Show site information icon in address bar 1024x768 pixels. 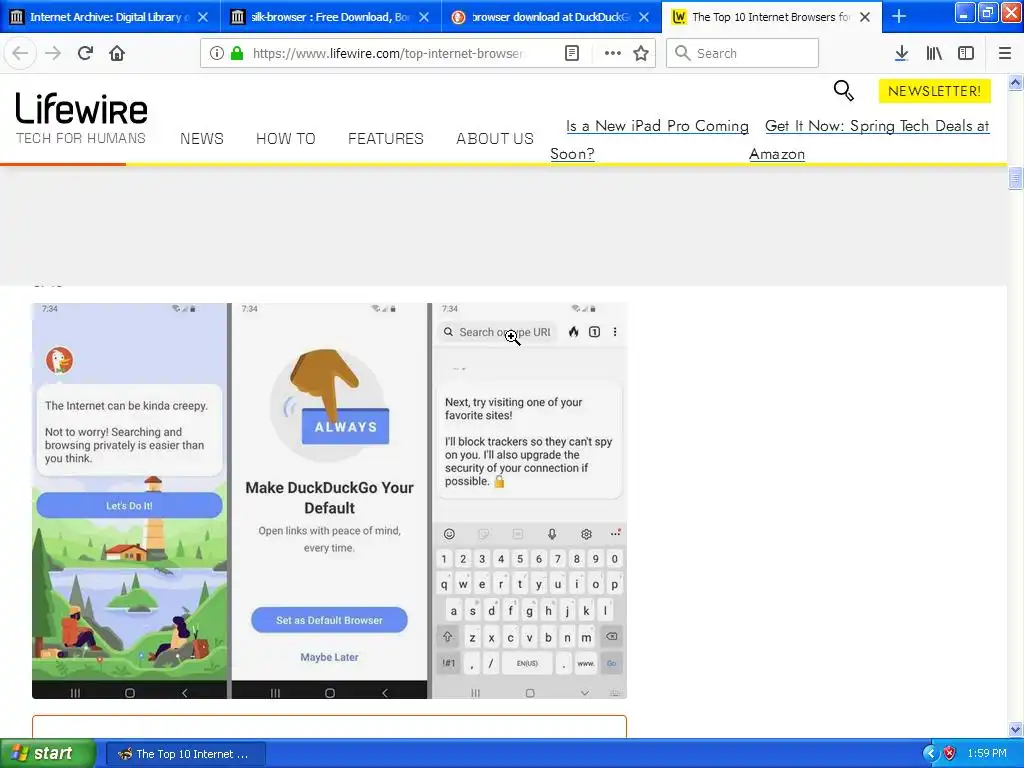pyautogui.click(x=217, y=53)
